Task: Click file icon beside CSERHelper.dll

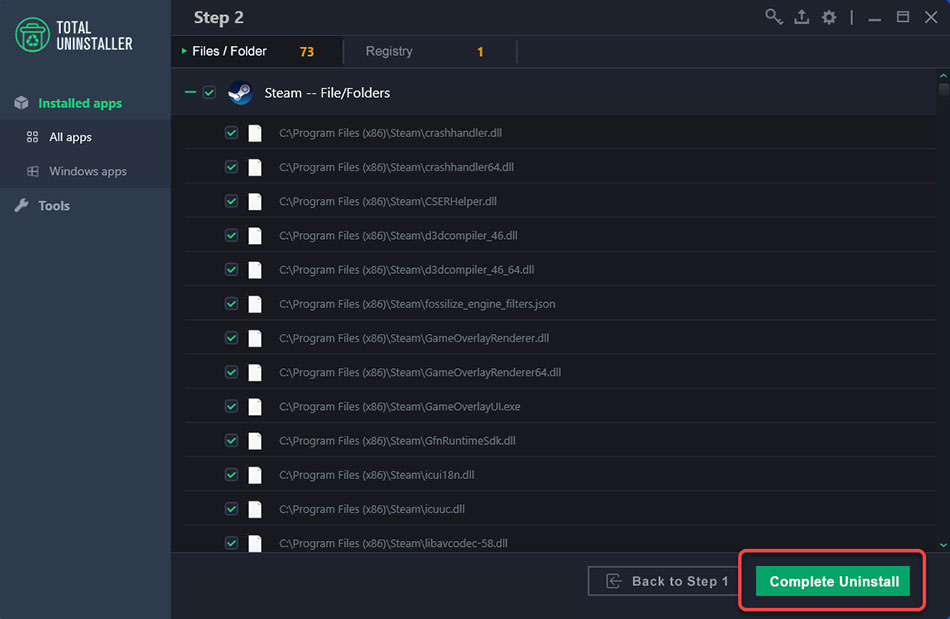Action: (255, 201)
